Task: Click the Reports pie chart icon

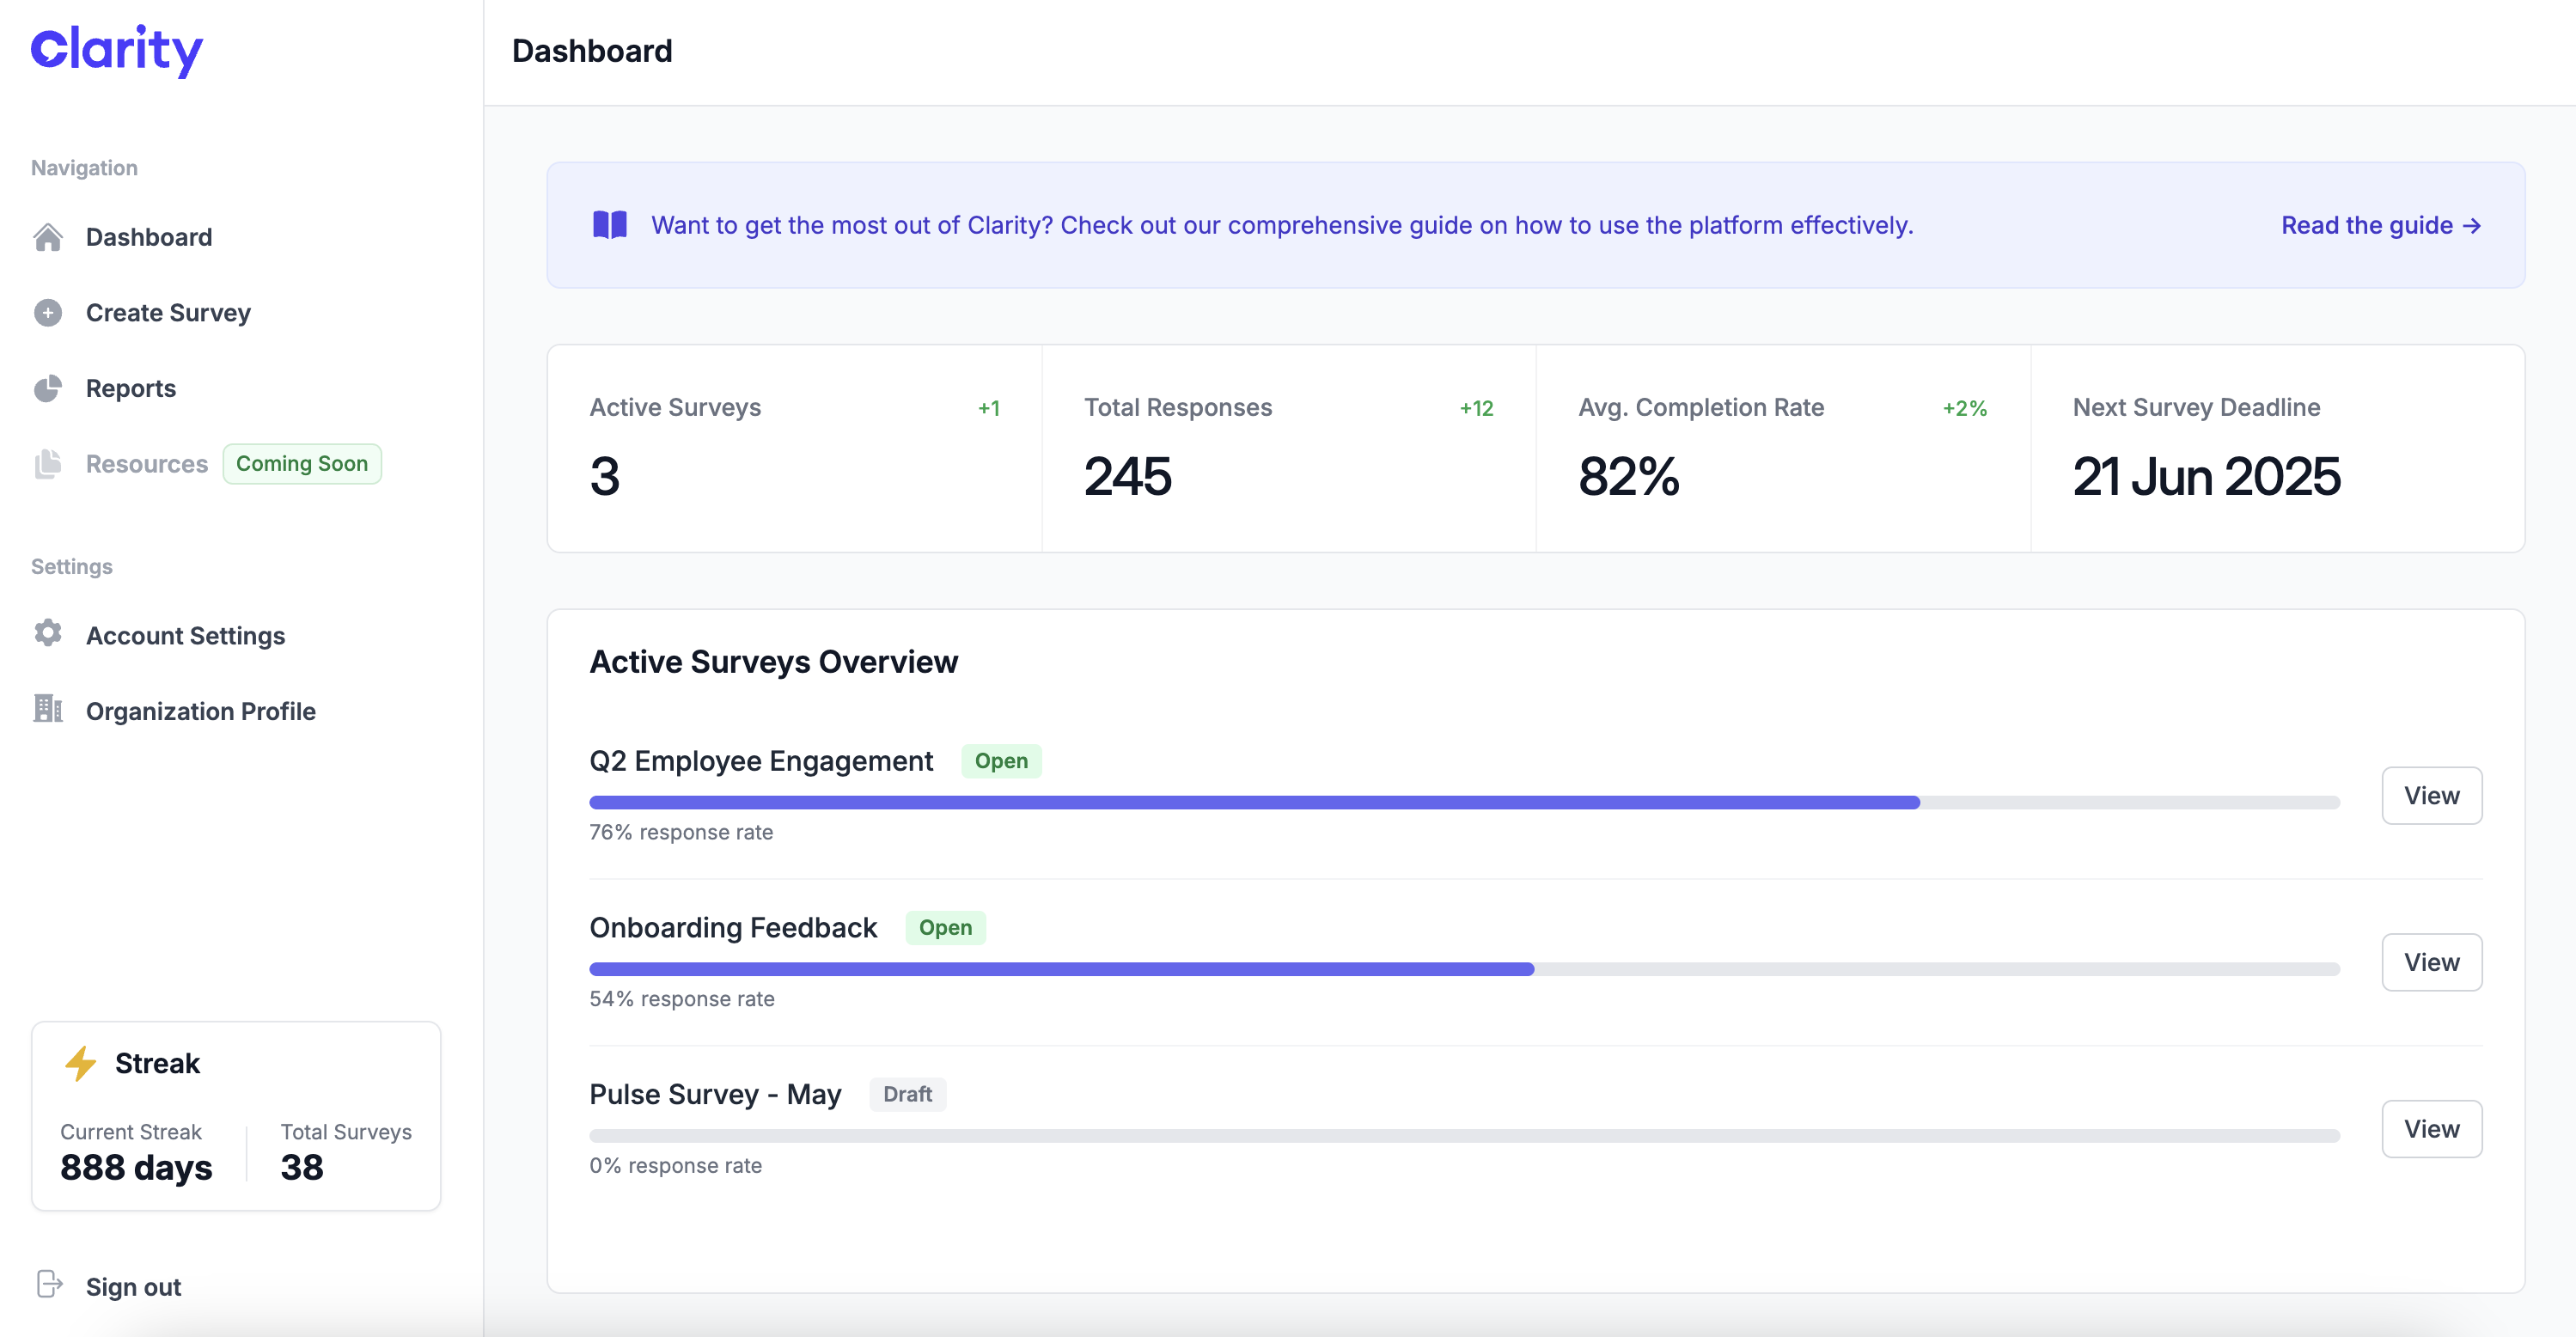Action: click(x=48, y=388)
